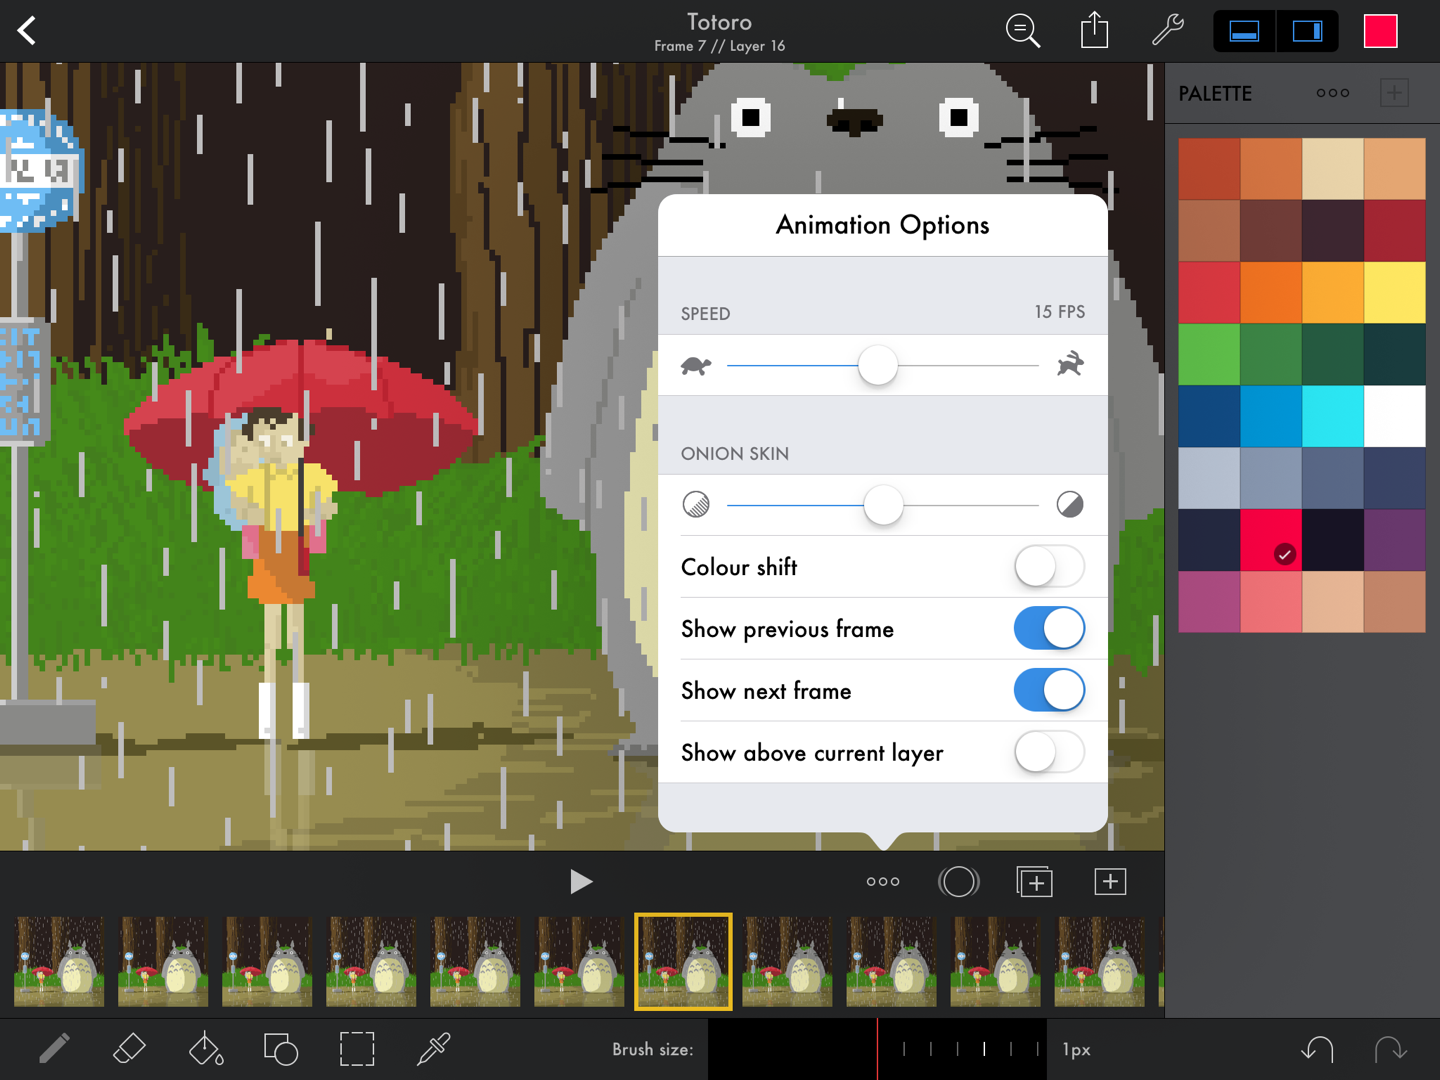Click the rabbit fast-speed icon
This screenshot has height=1080, width=1440.
pos(1070,364)
